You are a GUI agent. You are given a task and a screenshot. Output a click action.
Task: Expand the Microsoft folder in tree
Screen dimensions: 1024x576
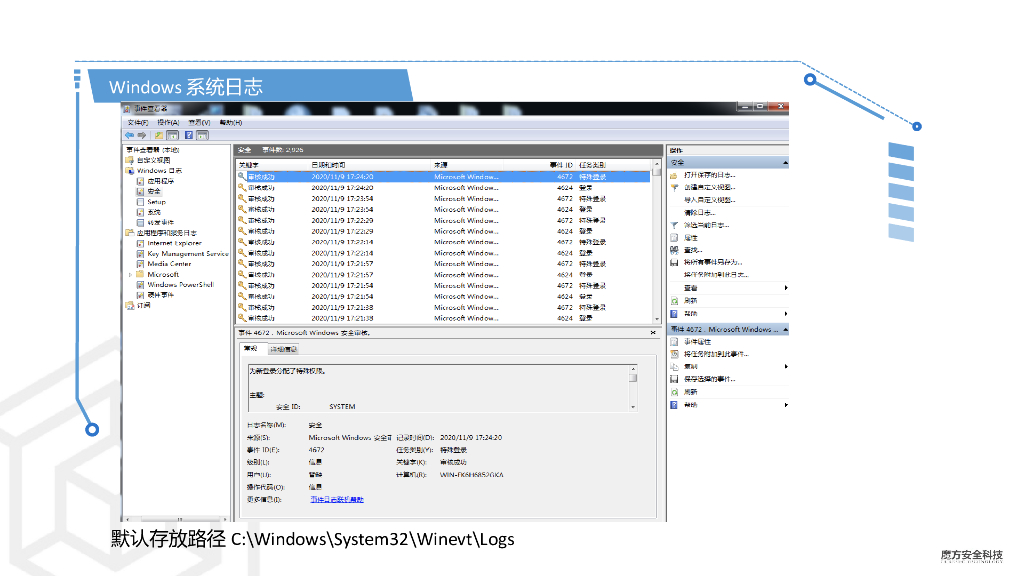130,274
